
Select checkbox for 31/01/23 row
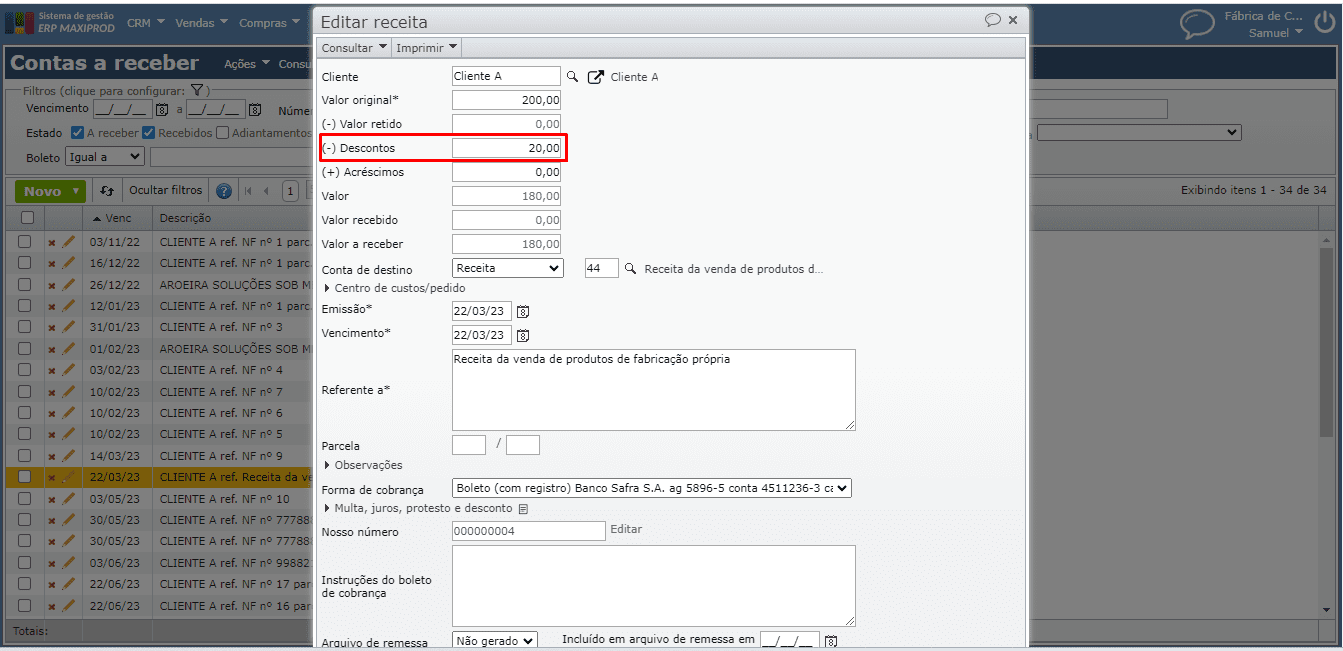[24, 327]
